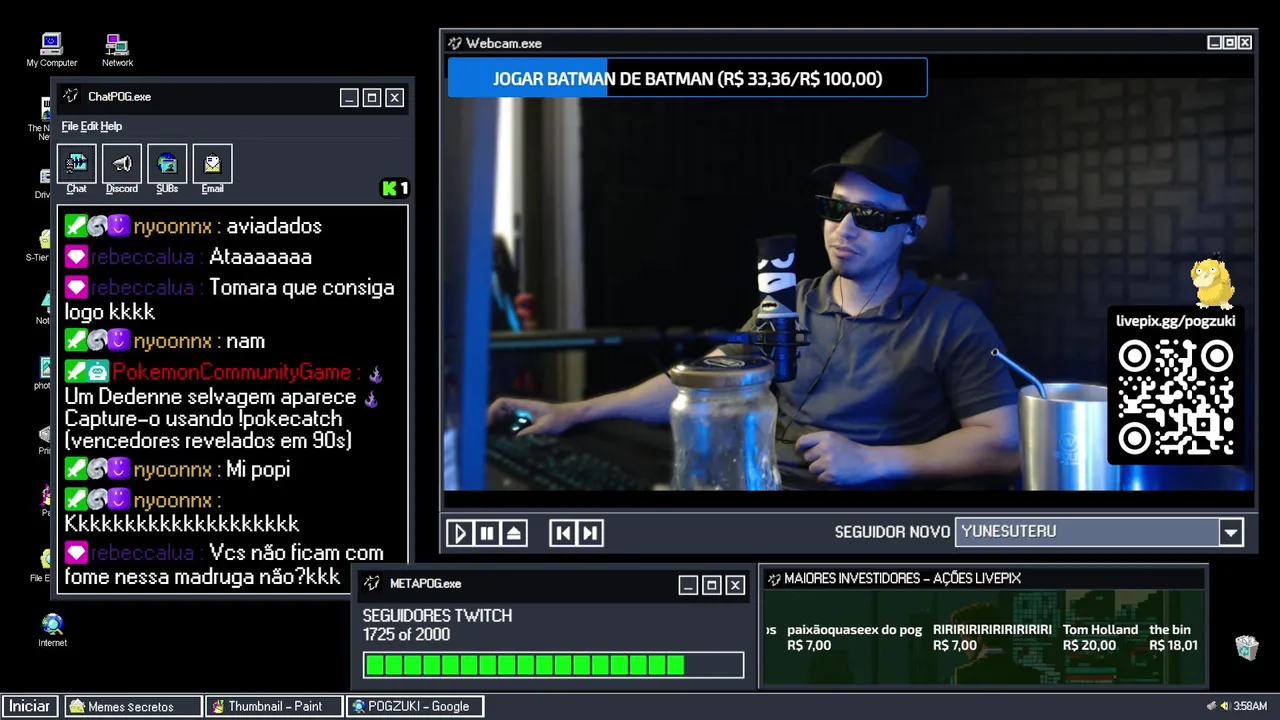This screenshot has height=720, width=1280.
Task: Click the Eject button in Webcam.exe
Action: click(514, 533)
